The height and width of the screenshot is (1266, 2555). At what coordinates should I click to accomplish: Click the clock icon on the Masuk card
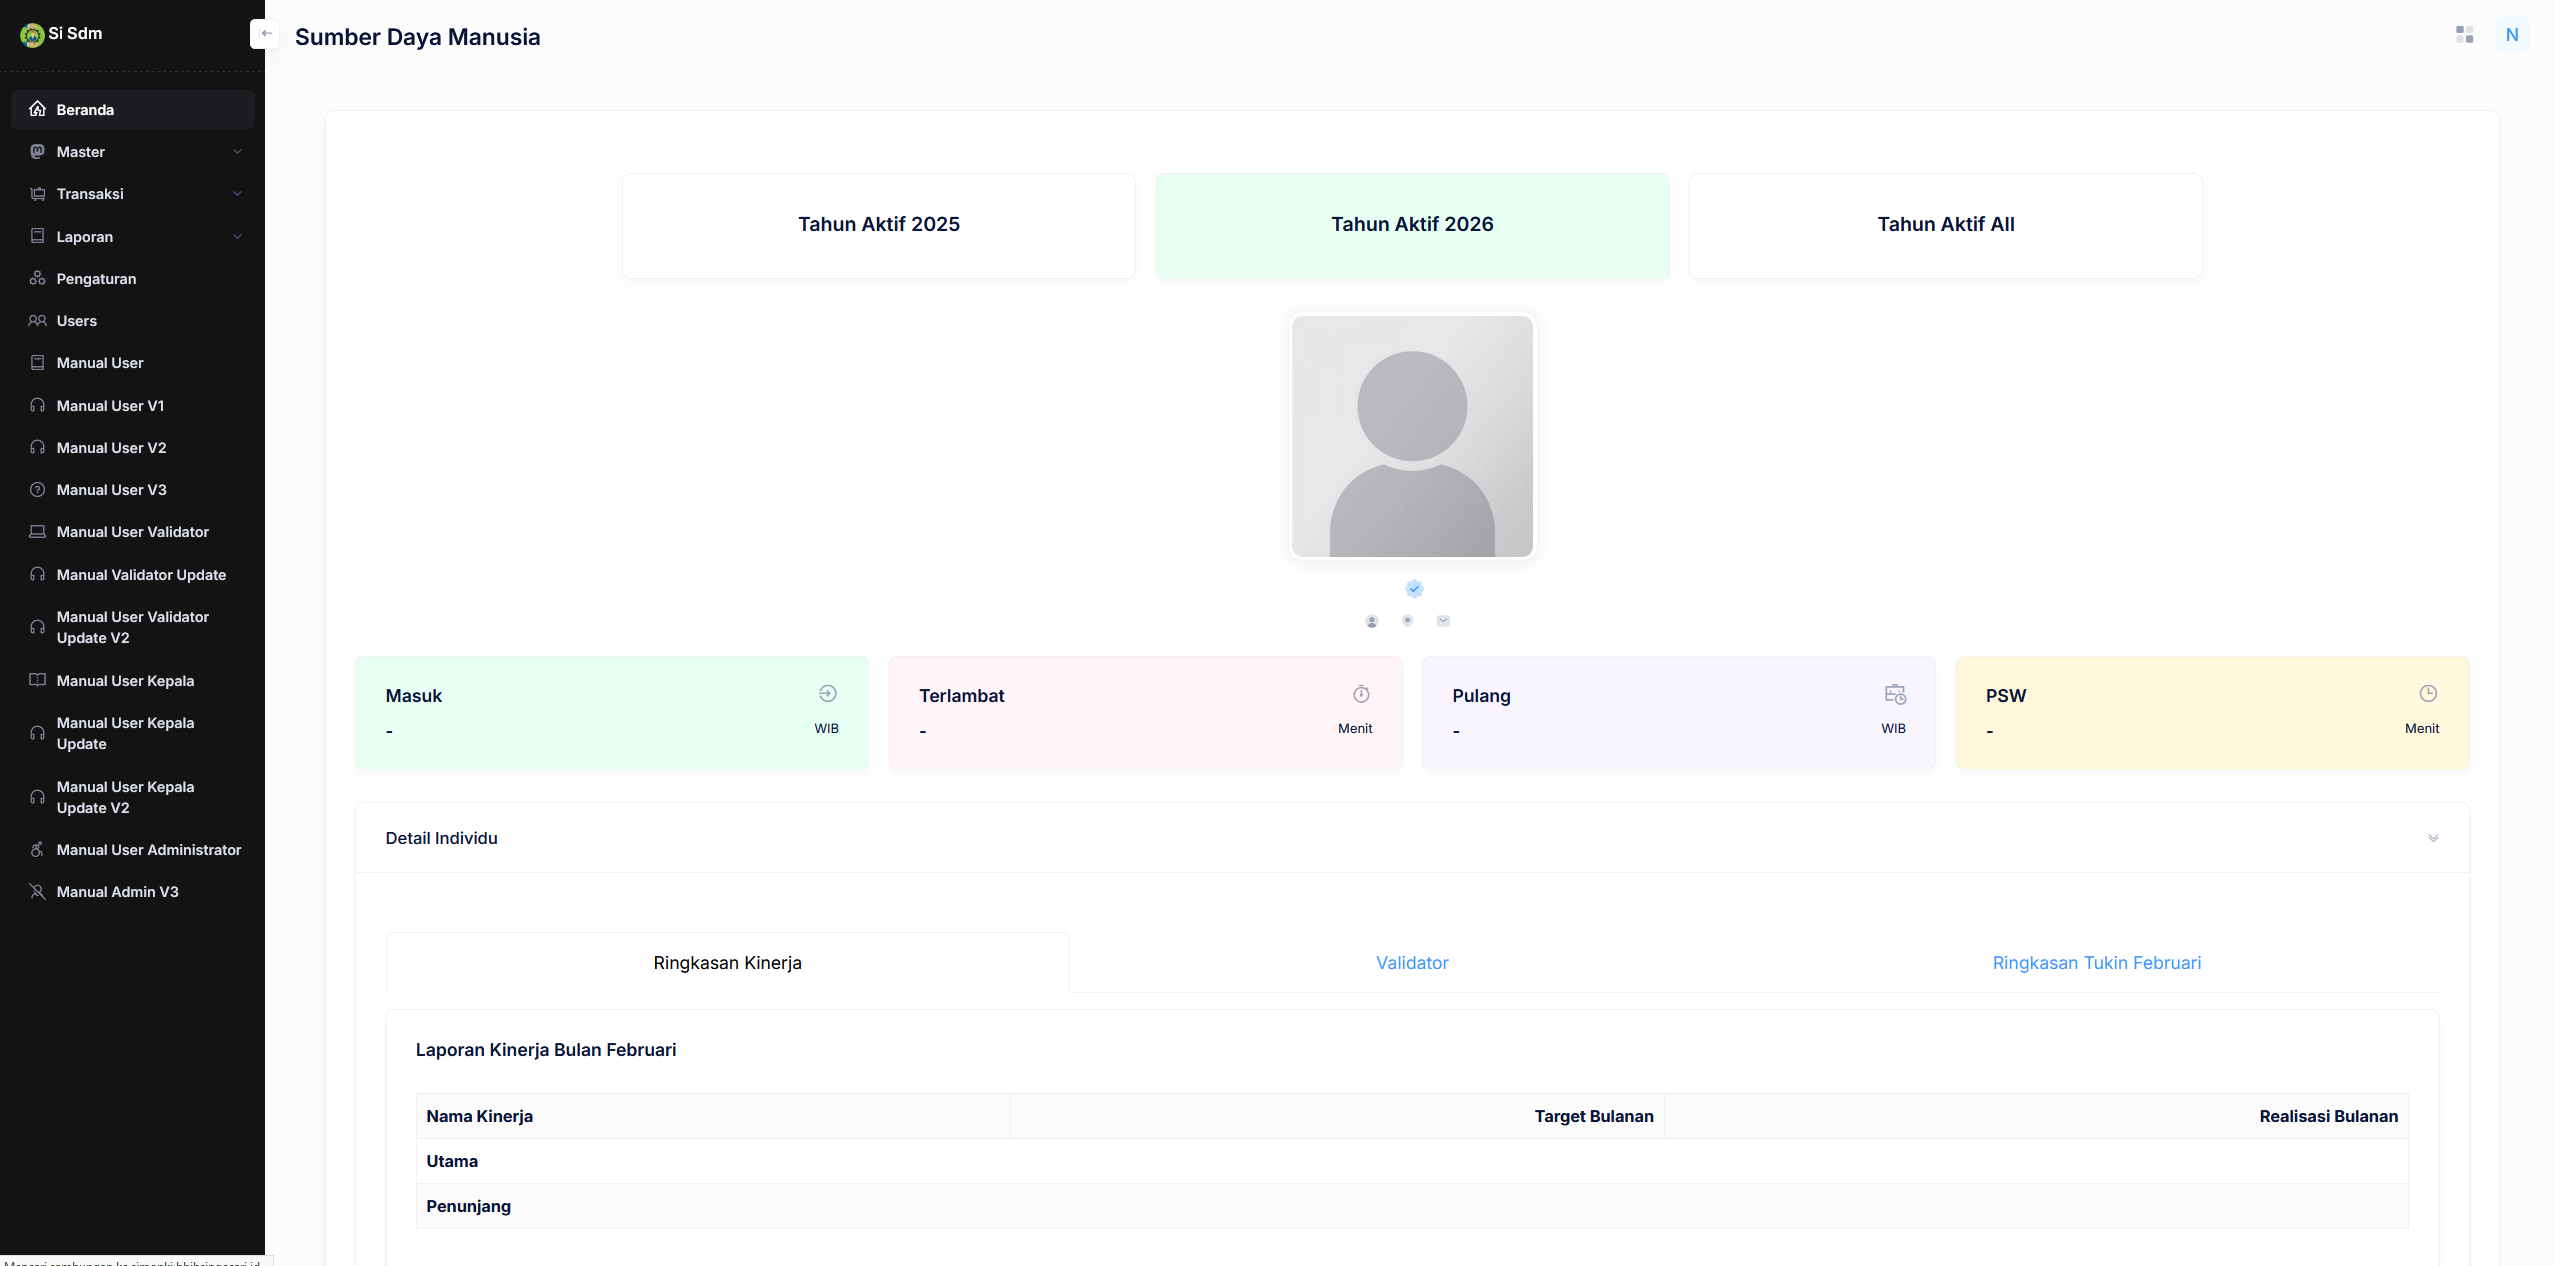pyautogui.click(x=827, y=692)
